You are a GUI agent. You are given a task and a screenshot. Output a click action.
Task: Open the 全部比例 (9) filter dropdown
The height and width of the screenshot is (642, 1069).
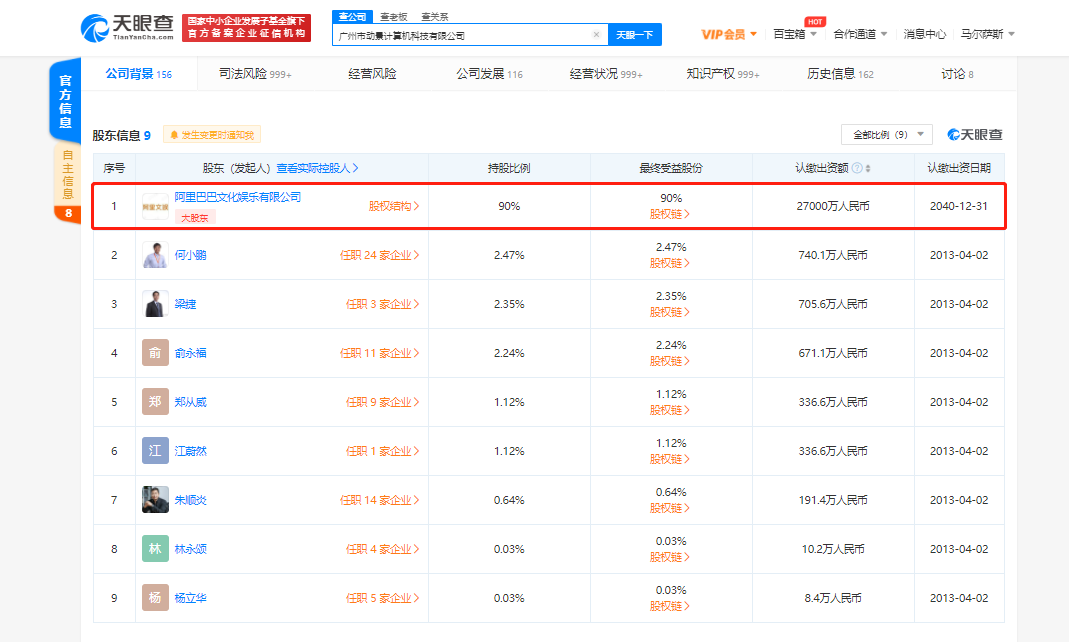pyautogui.click(x=885, y=133)
